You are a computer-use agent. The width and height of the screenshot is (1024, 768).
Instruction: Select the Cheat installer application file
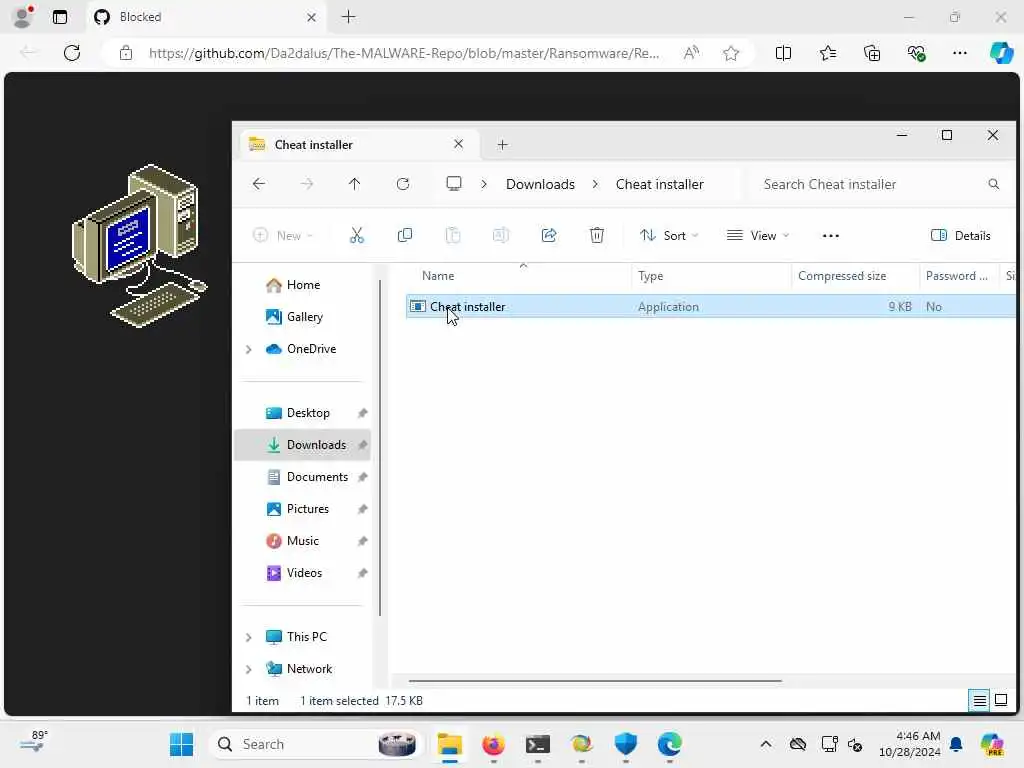click(x=711, y=306)
